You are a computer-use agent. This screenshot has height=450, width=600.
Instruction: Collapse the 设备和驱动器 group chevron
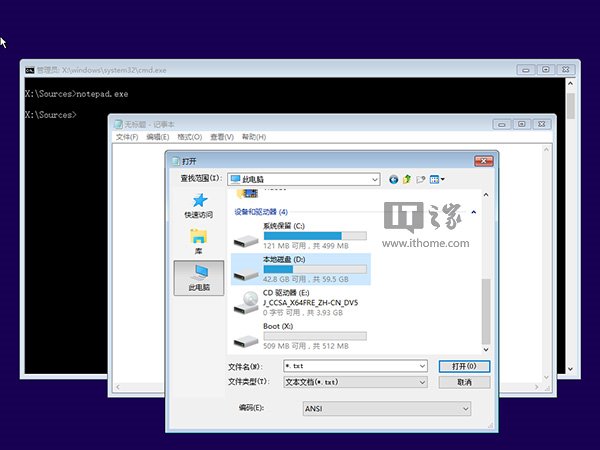point(473,212)
